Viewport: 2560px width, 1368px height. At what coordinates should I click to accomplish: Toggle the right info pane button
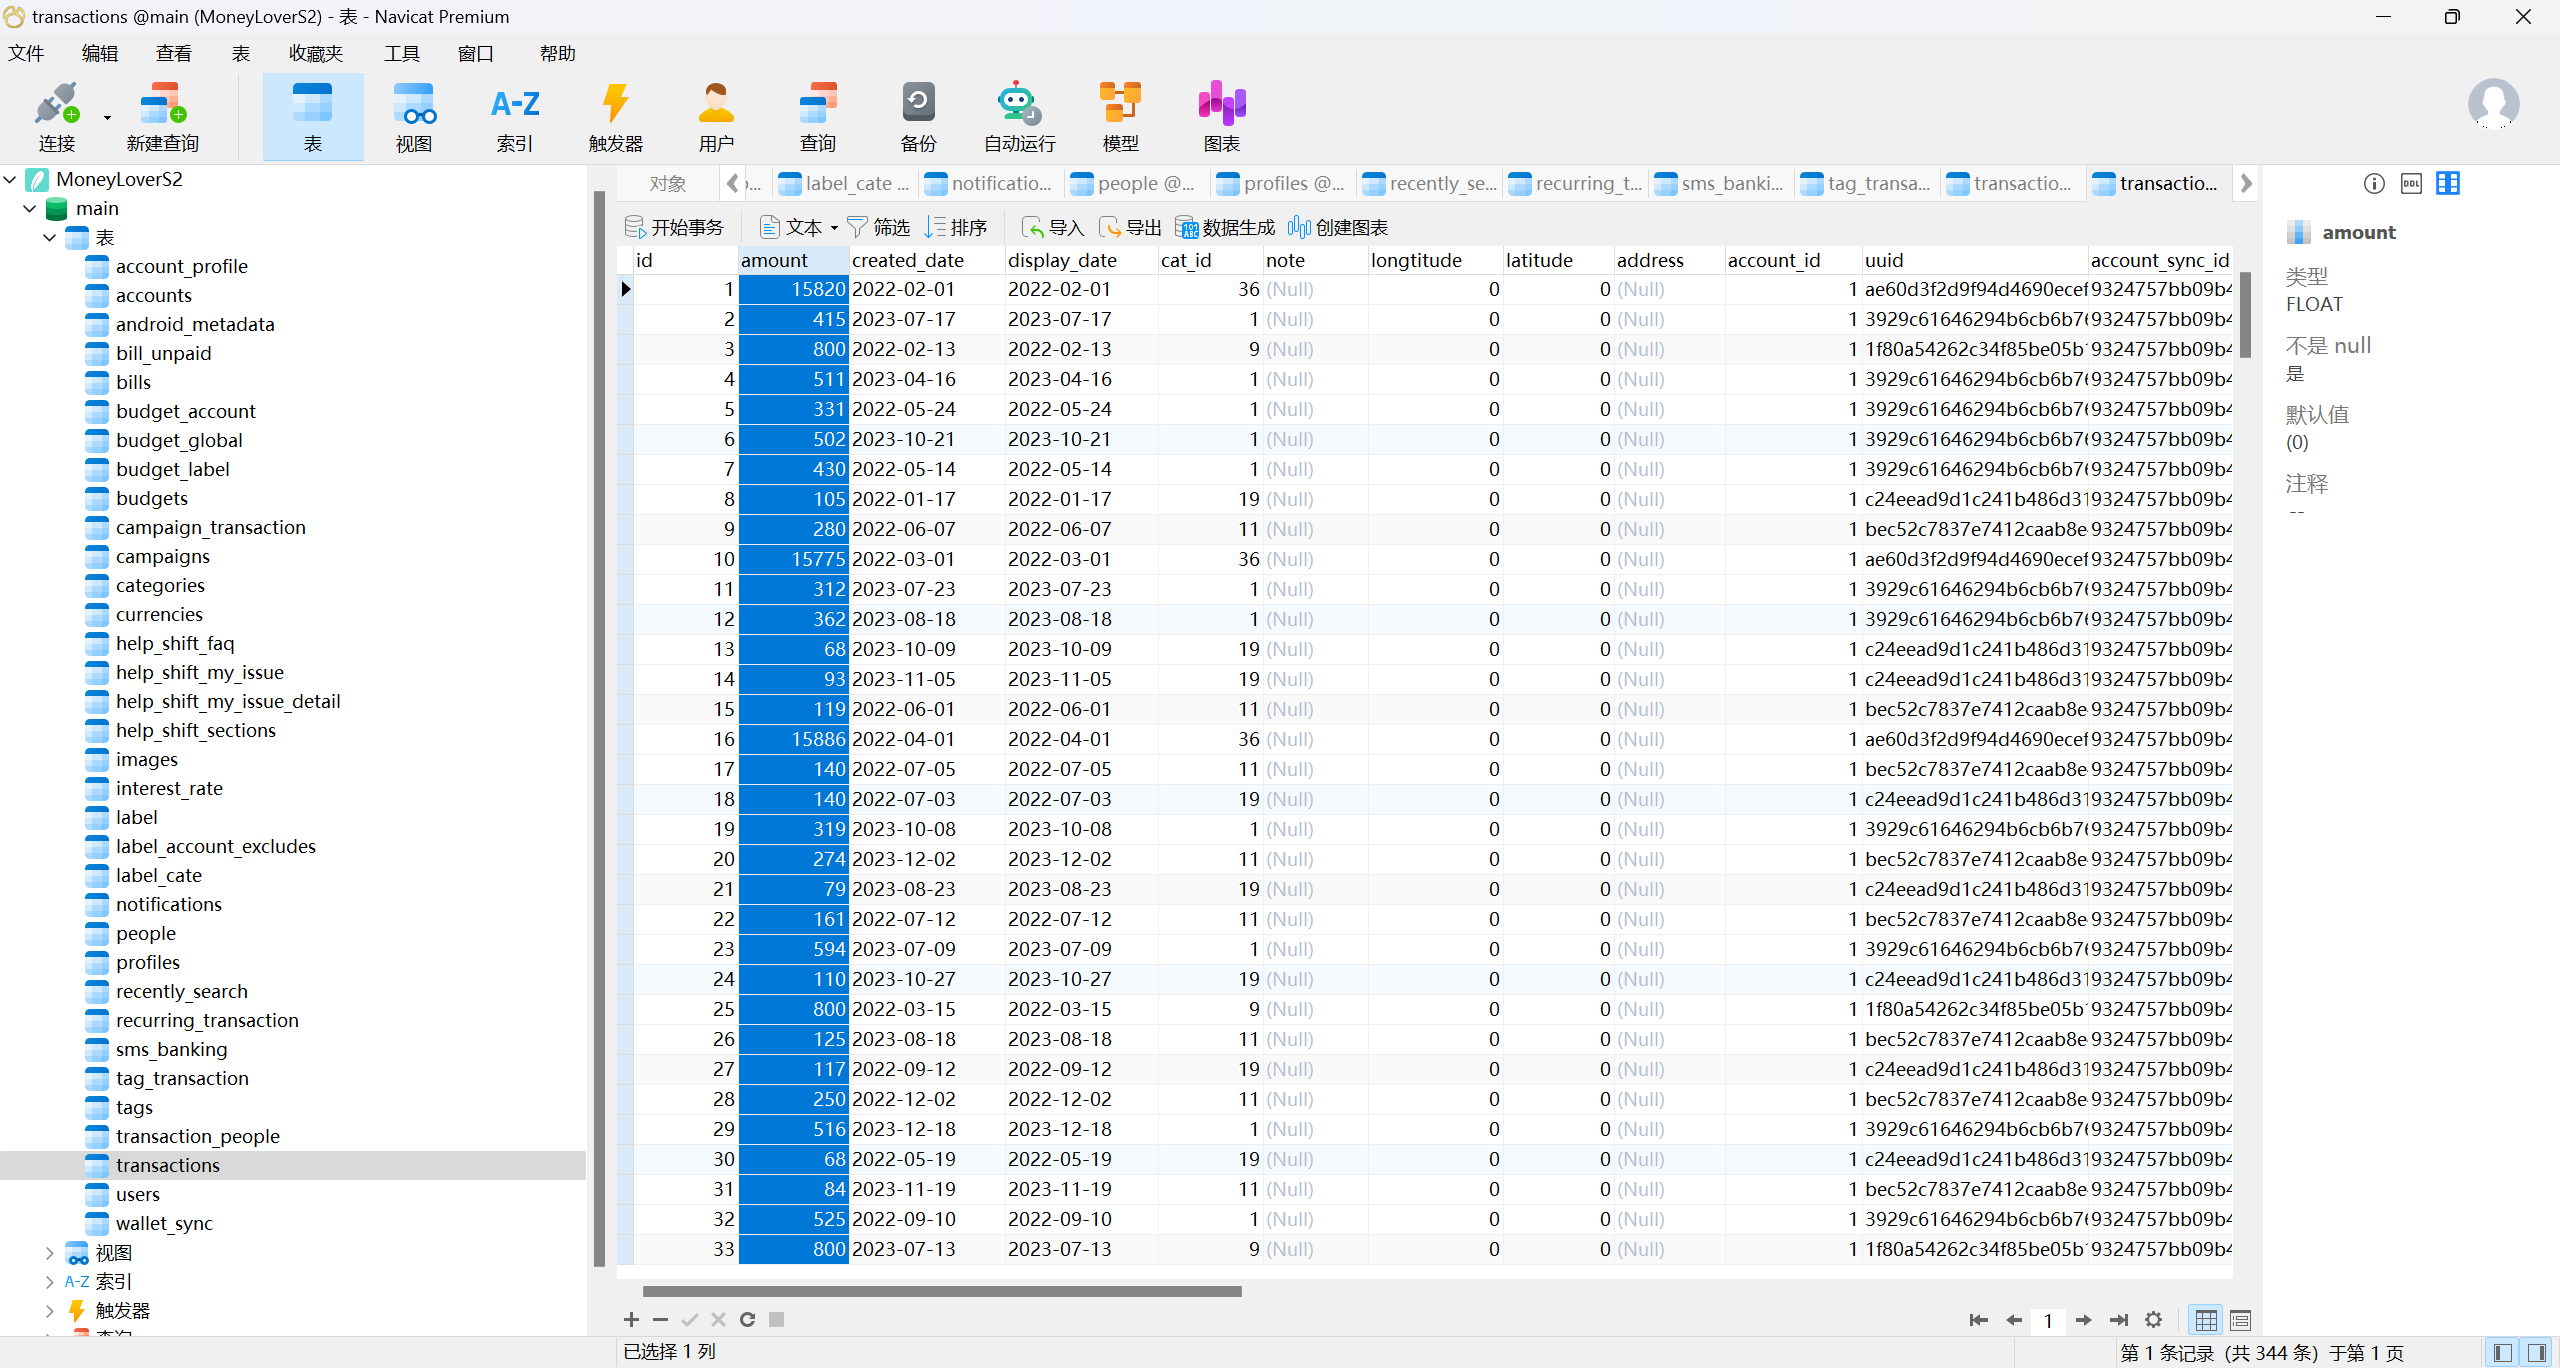tap(2537, 1352)
